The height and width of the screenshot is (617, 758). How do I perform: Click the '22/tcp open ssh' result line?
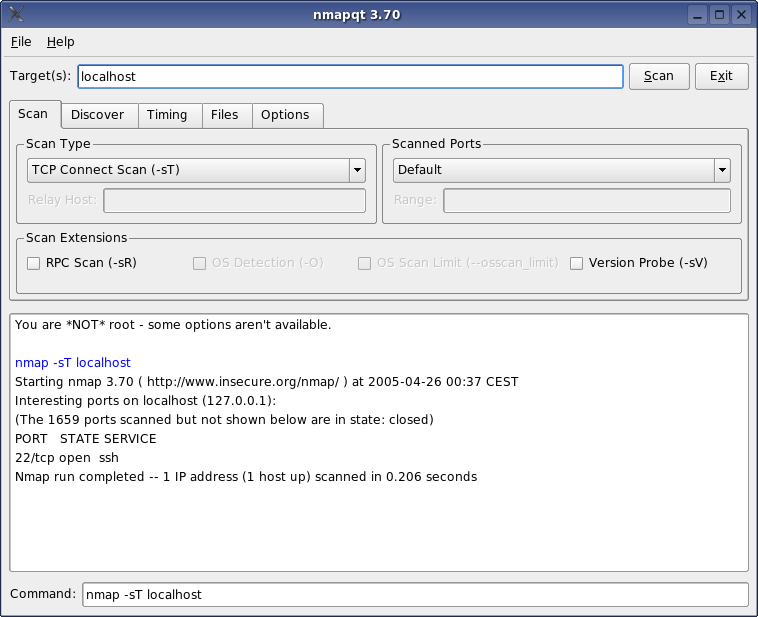[x=67, y=458]
